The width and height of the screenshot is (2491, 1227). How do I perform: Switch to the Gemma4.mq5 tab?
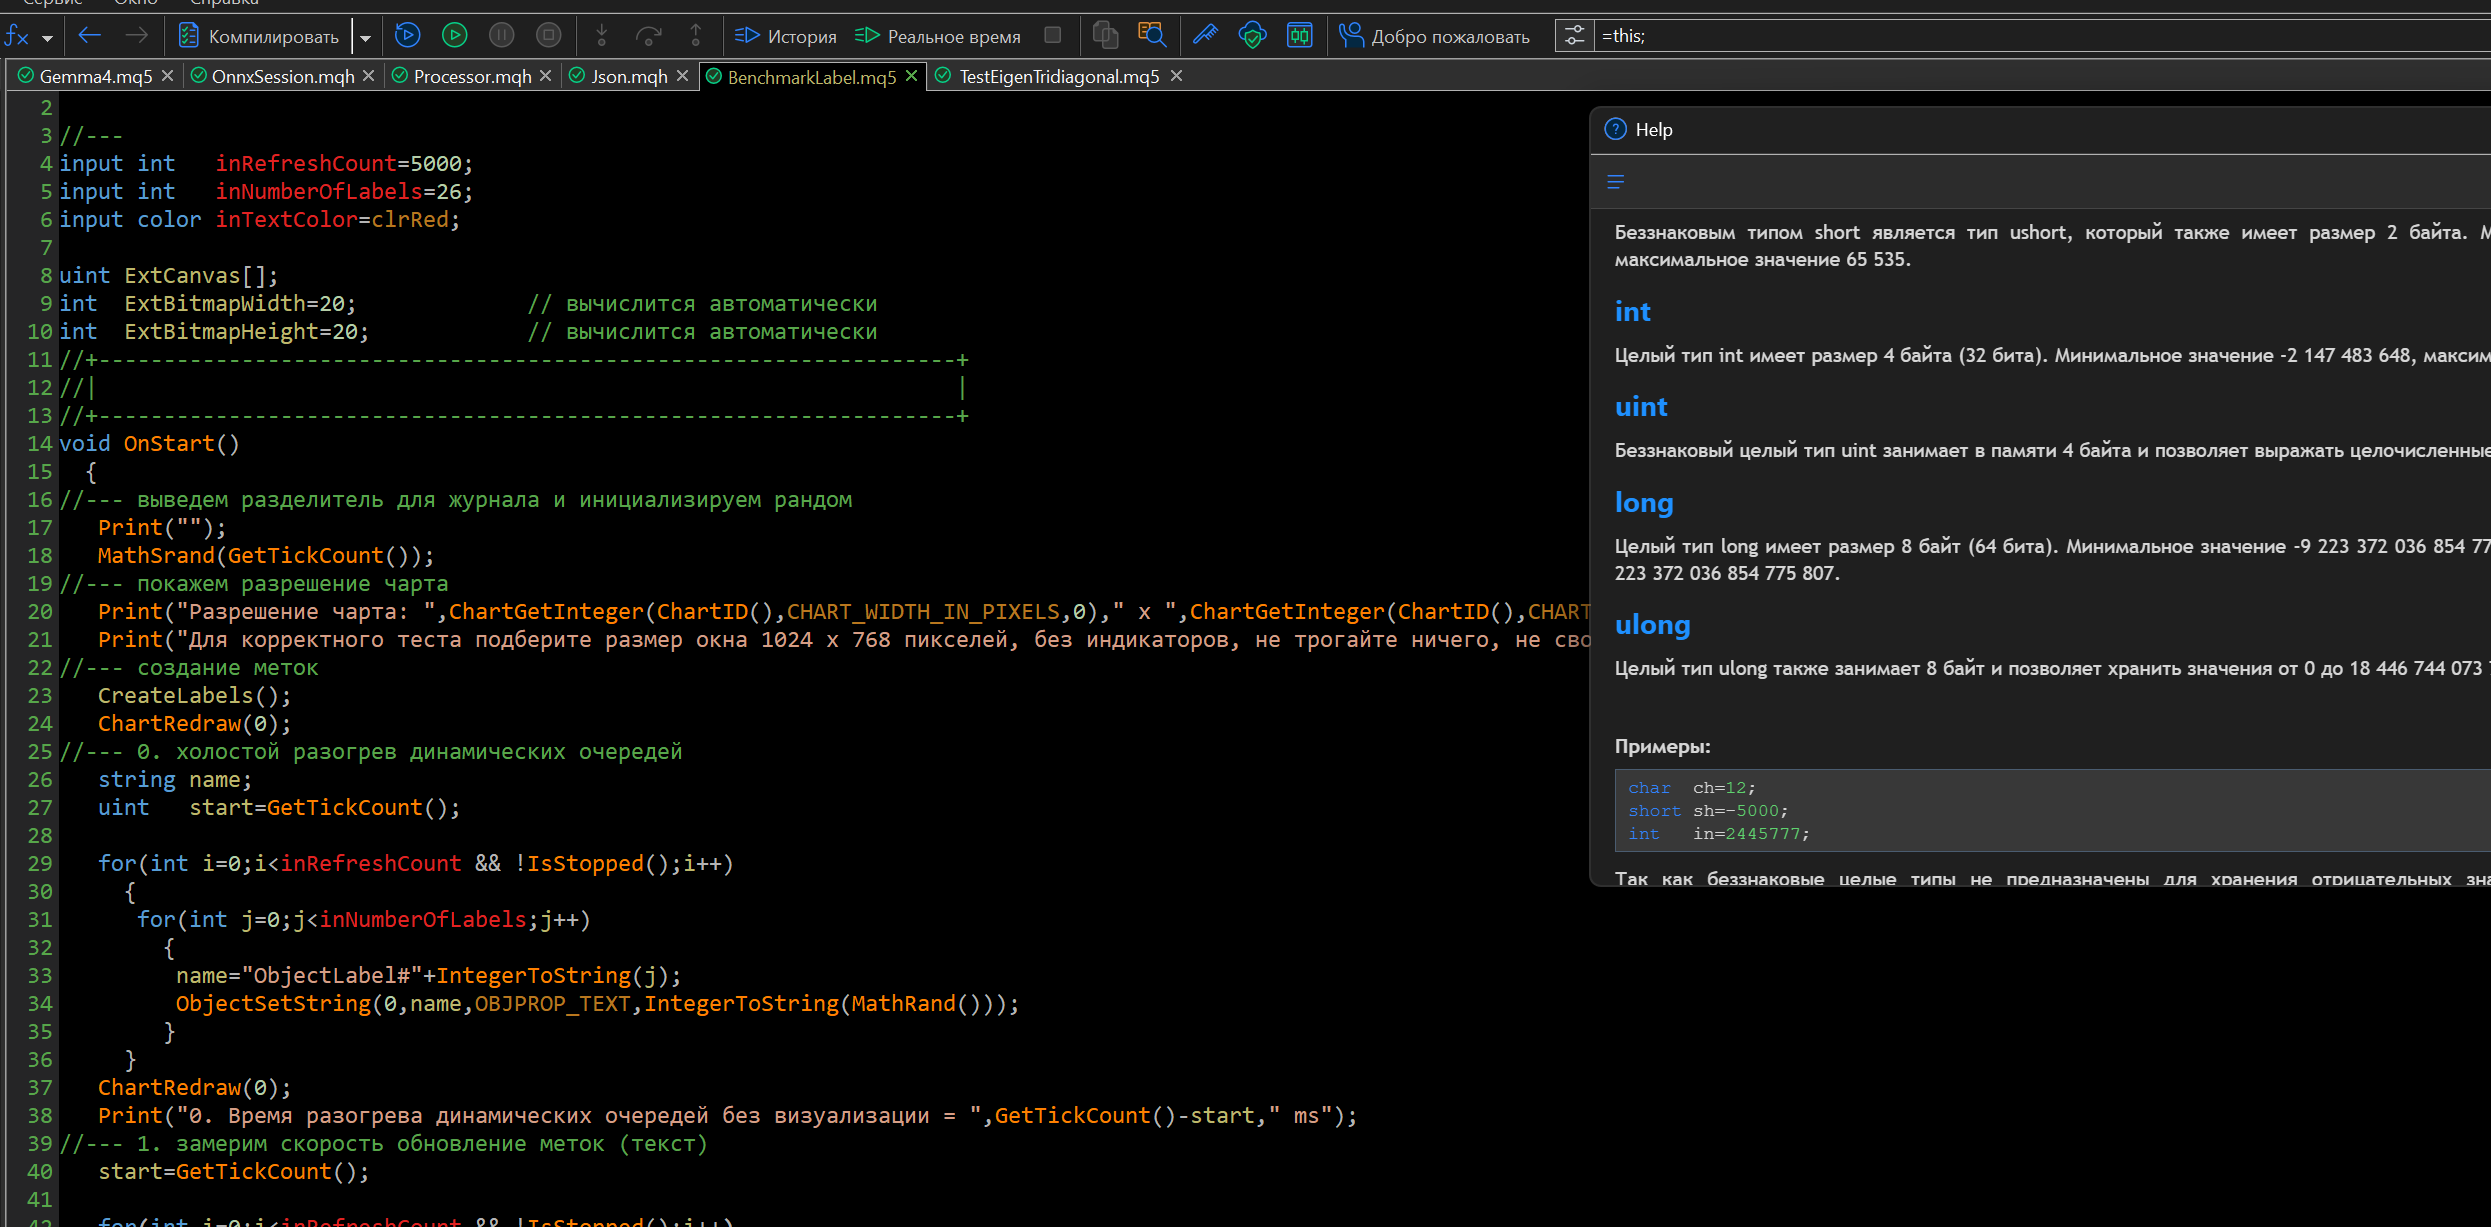click(95, 77)
